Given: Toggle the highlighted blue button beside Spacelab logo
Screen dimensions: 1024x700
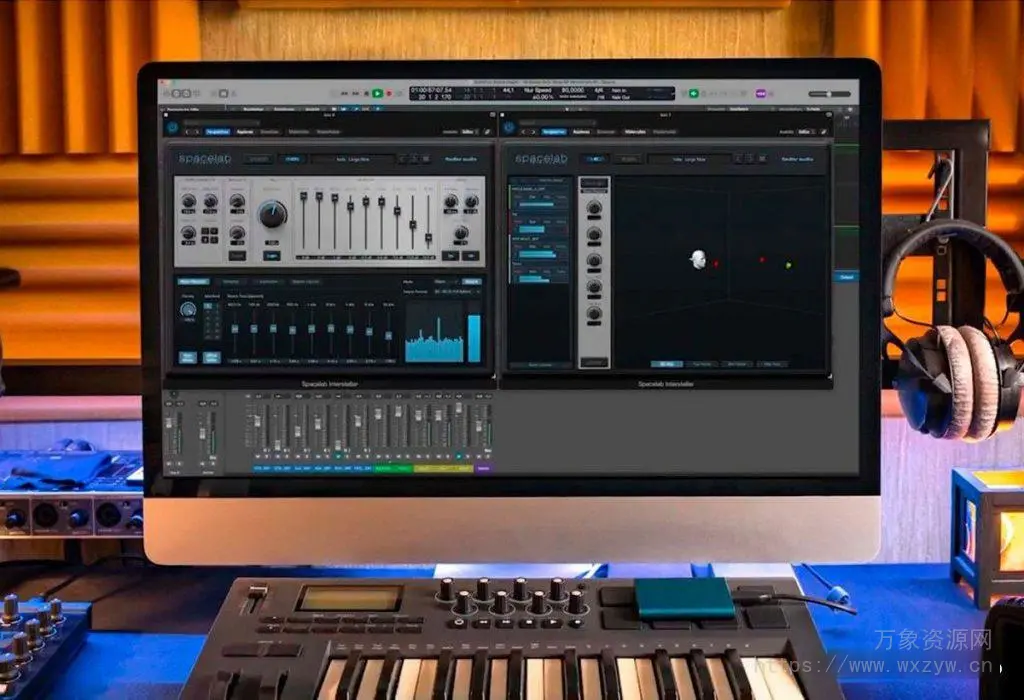Looking at the screenshot, I should pyautogui.click(x=292, y=158).
